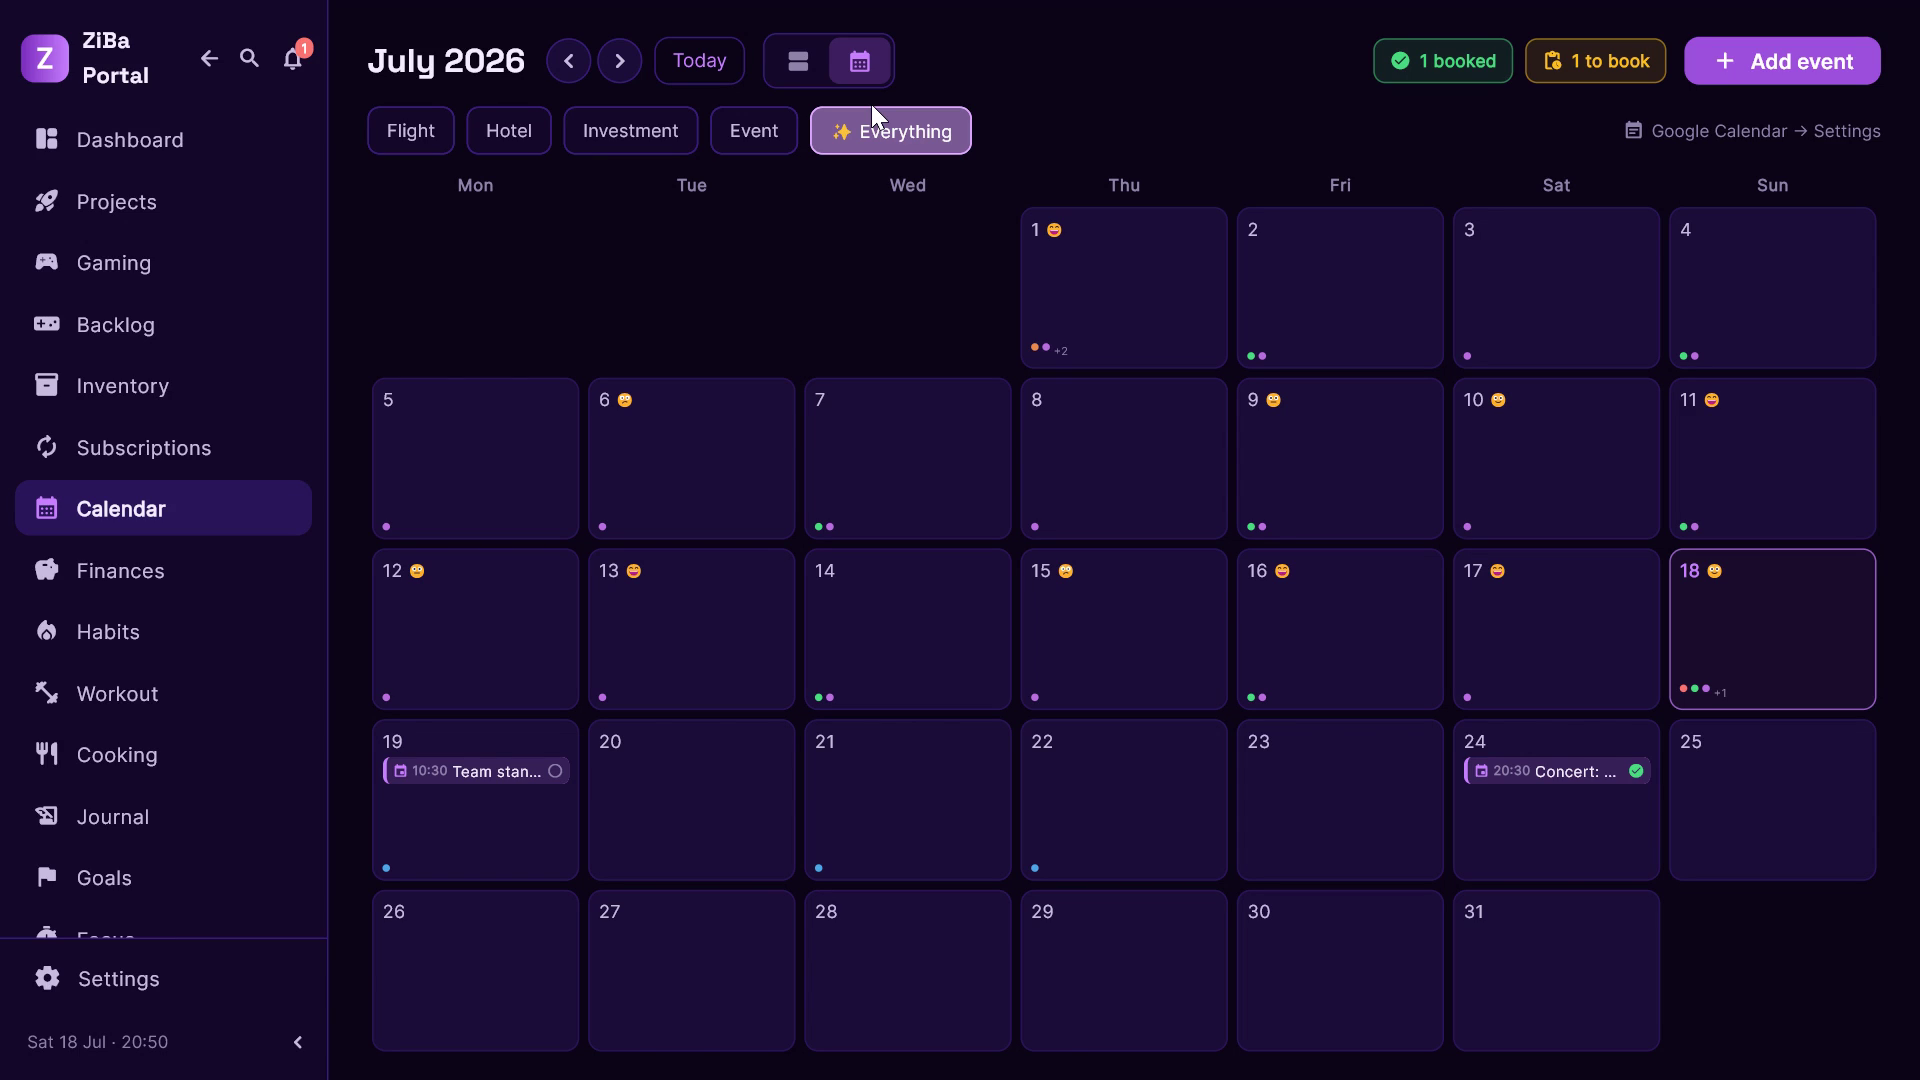Go to the next month

pos(620,61)
